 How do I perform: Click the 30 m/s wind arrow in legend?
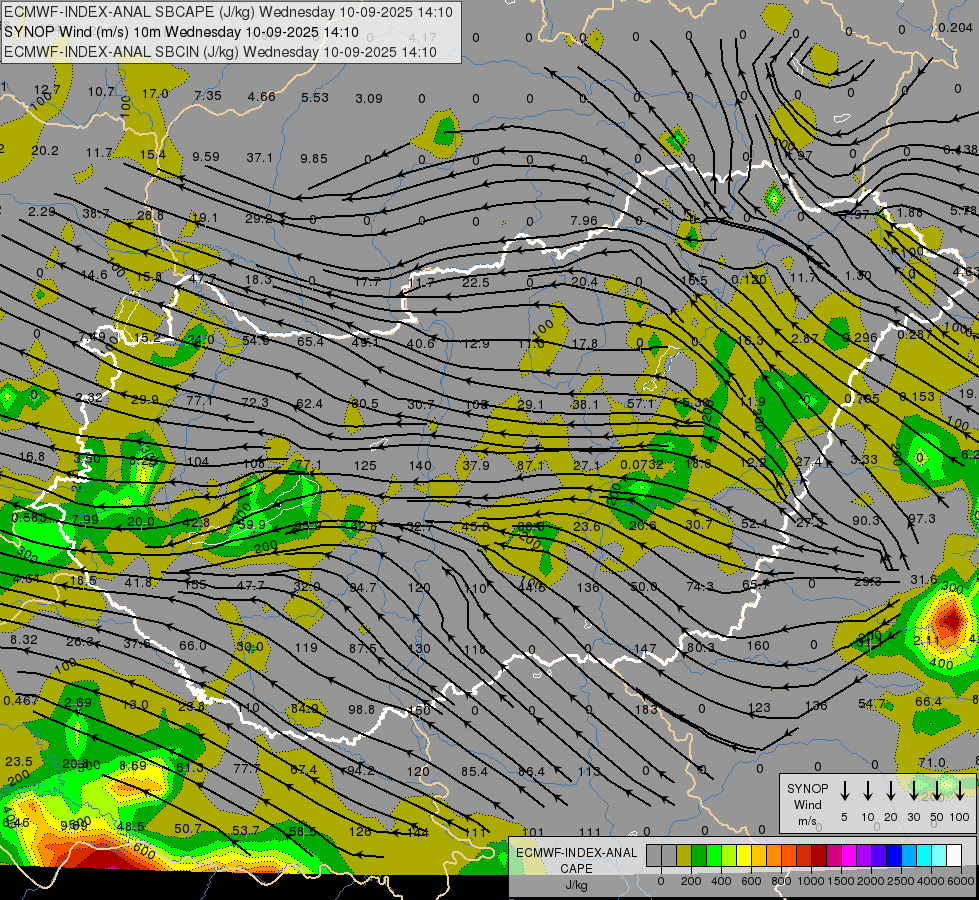click(914, 790)
